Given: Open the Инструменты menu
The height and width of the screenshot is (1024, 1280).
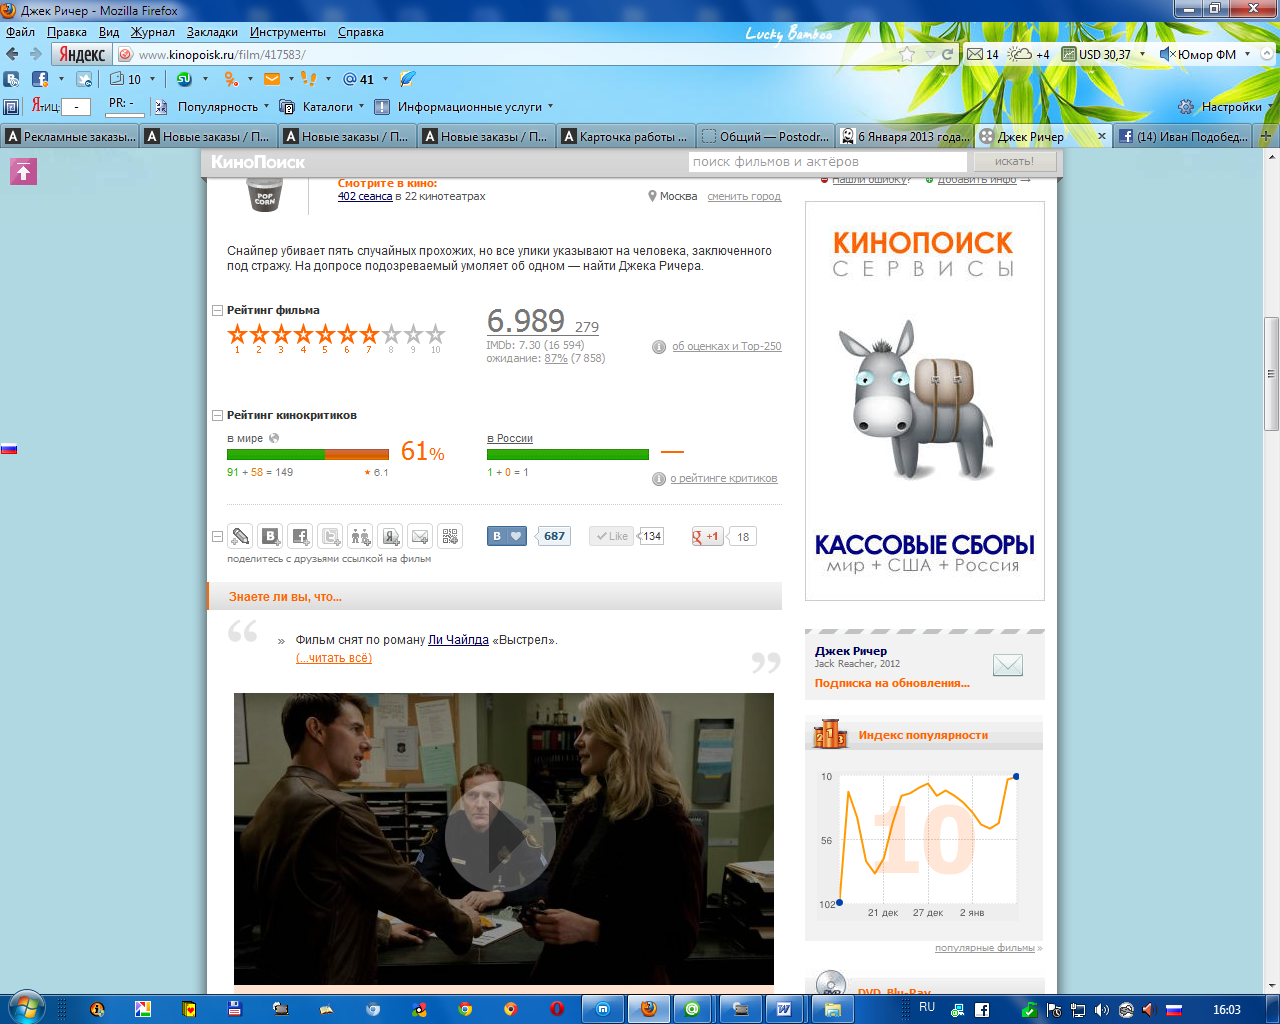Looking at the screenshot, I should tap(288, 32).
